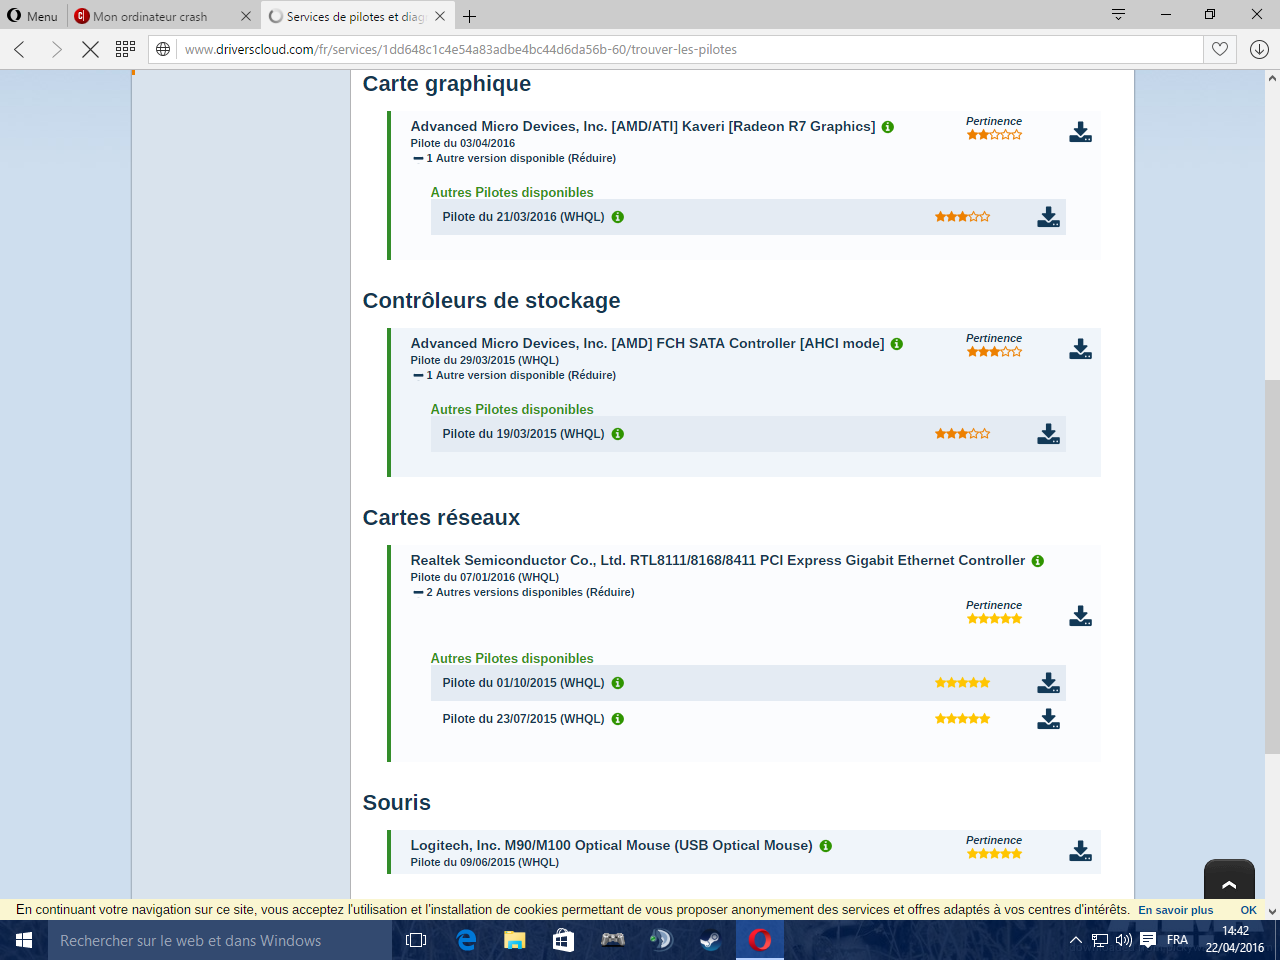Open the browser downloads button
Image resolution: width=1280 pixels, height=960 pixels.
click(x=1259, y=49)
